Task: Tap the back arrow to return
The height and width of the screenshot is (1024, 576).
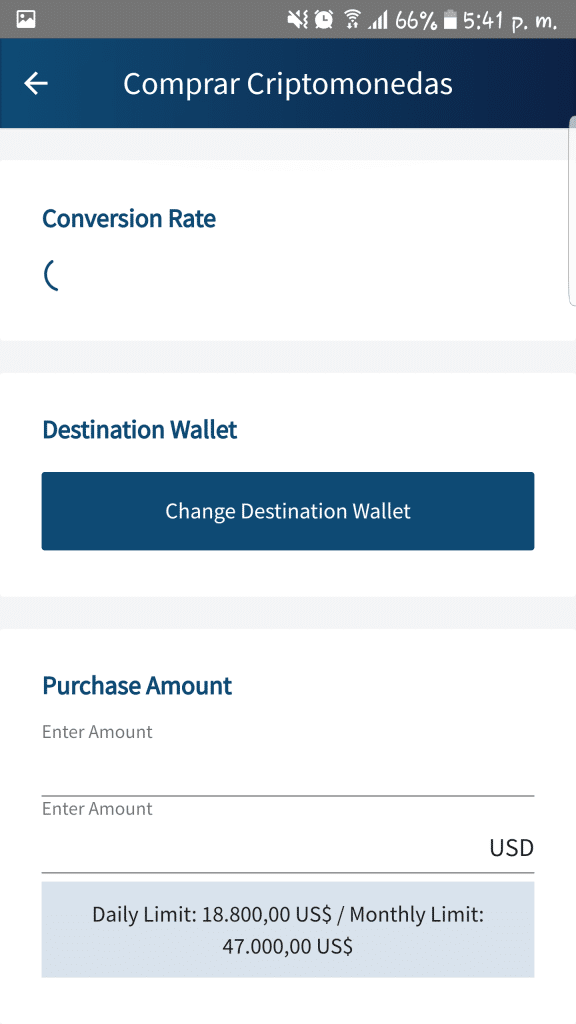Action: 36,83
